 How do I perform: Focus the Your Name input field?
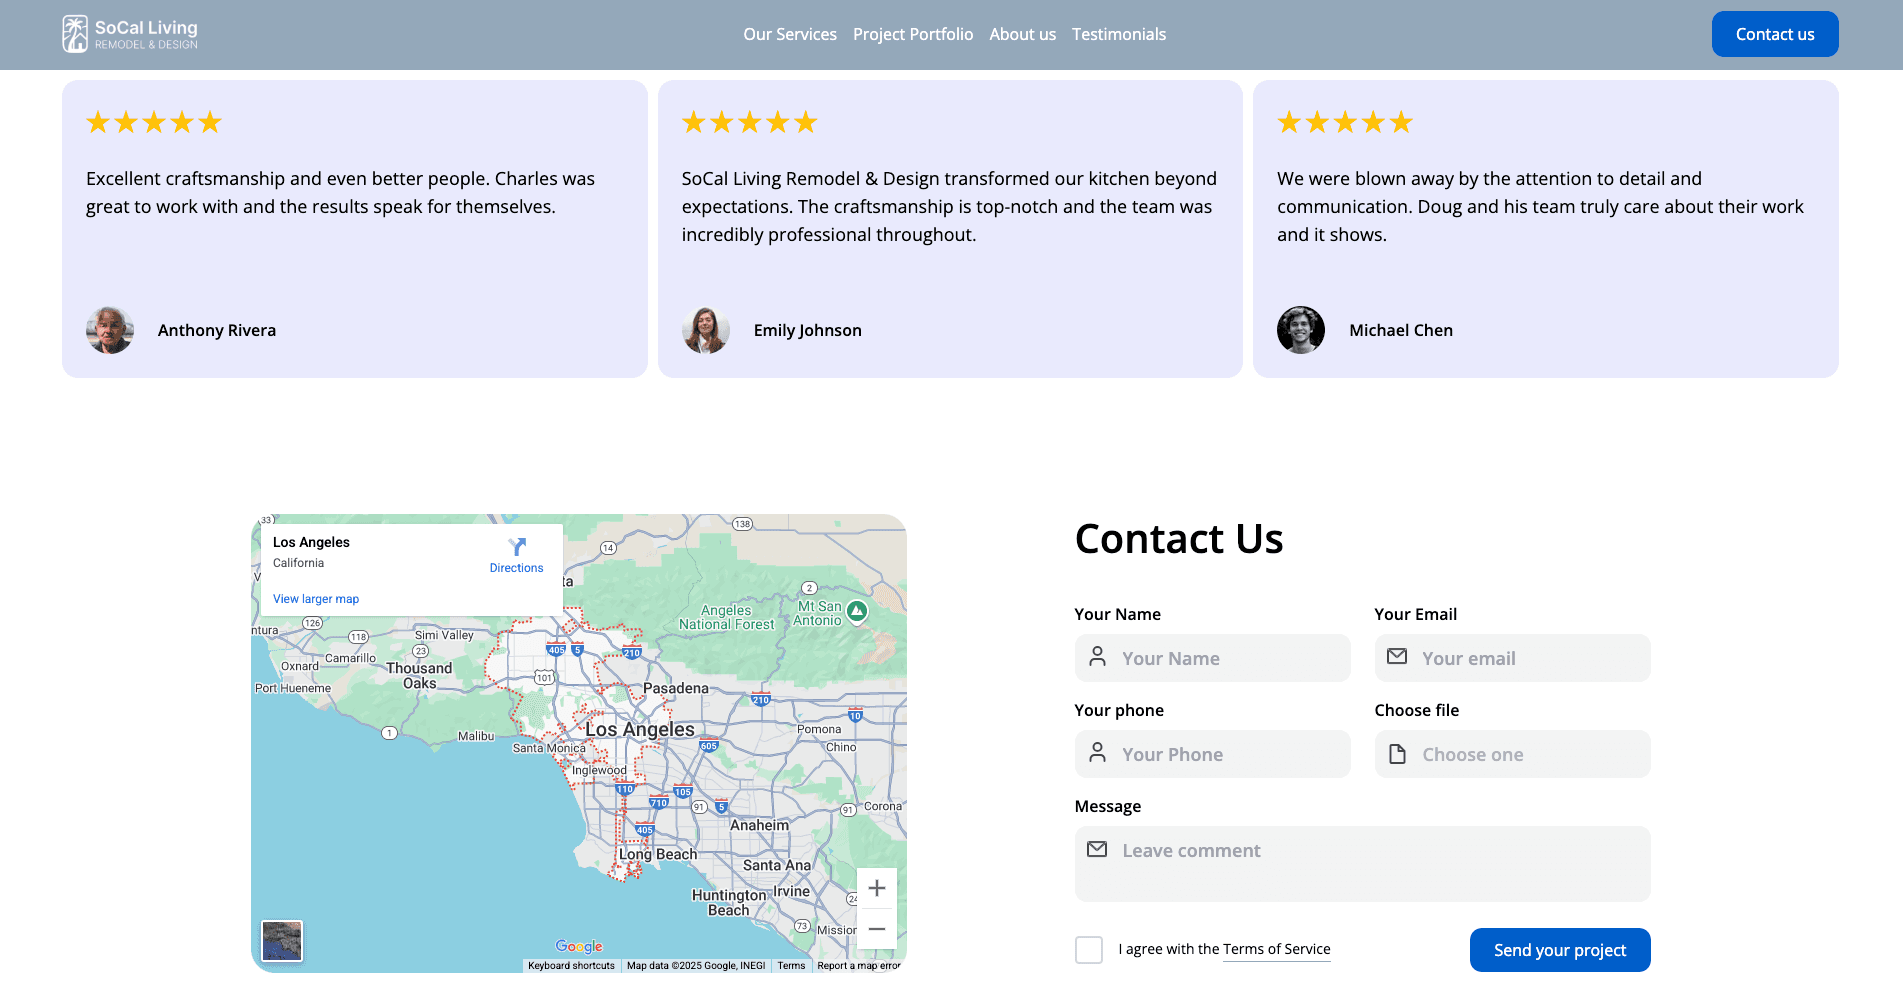1212,658
